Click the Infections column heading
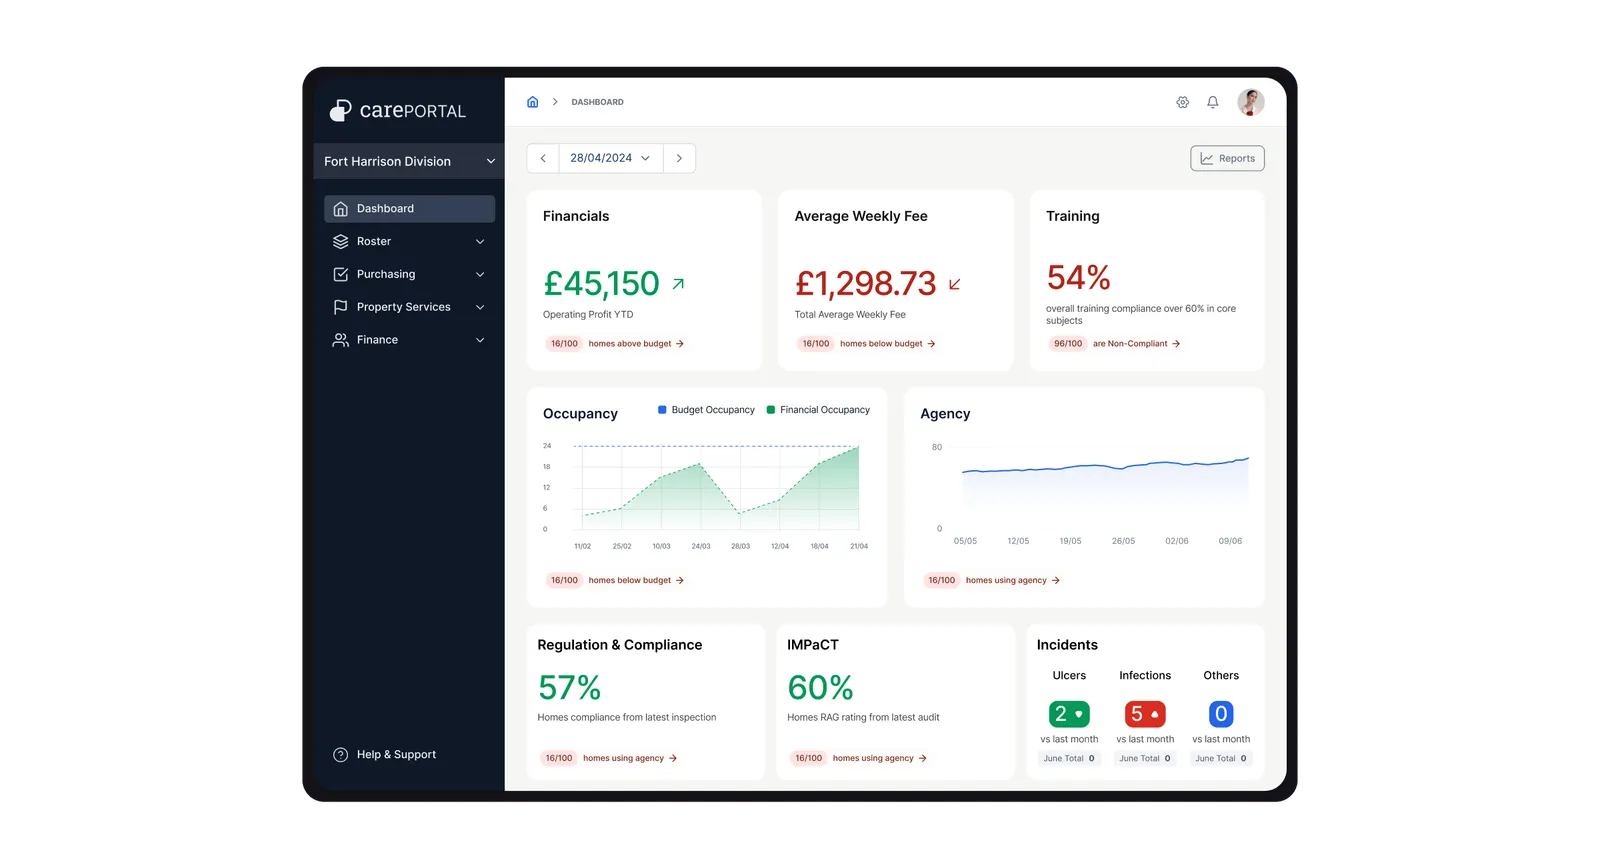Viewport: 1600px width, 867px height. point(1145,676)
